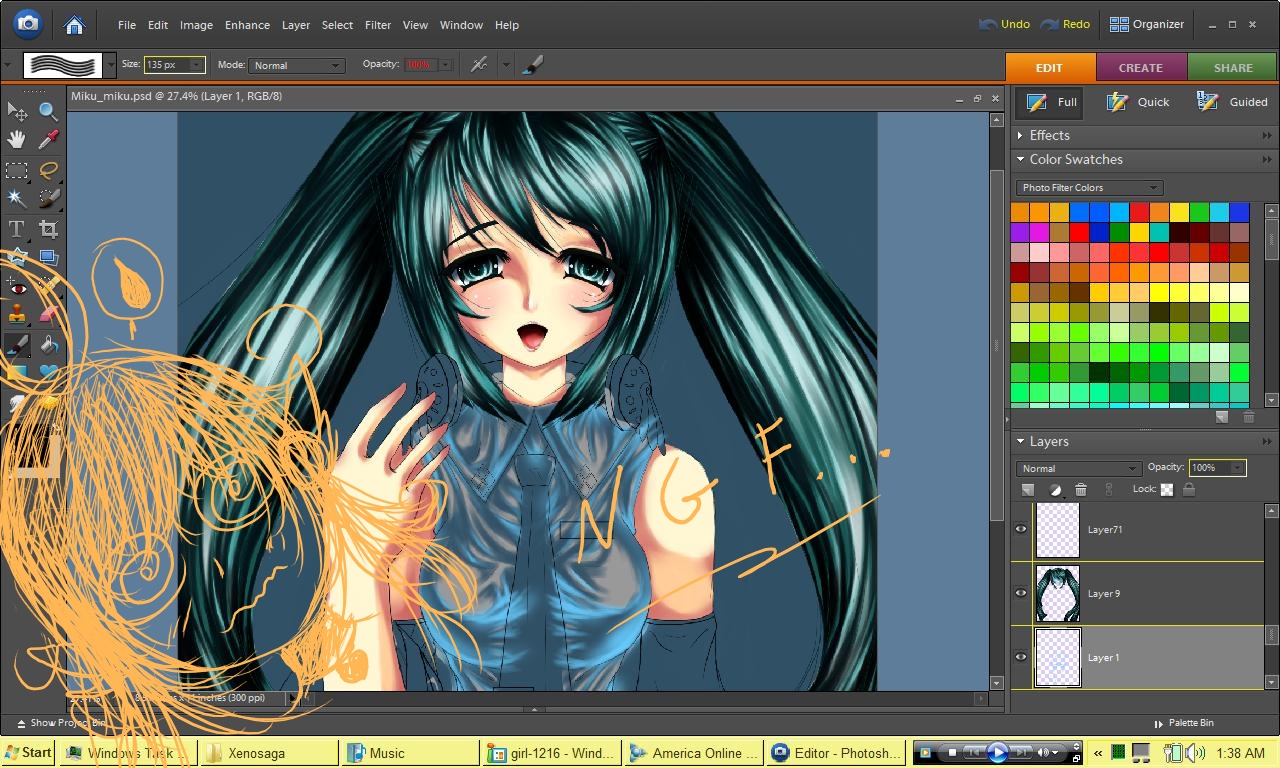
Task: Delete layer with trash icon
Action: (1080, 490)
